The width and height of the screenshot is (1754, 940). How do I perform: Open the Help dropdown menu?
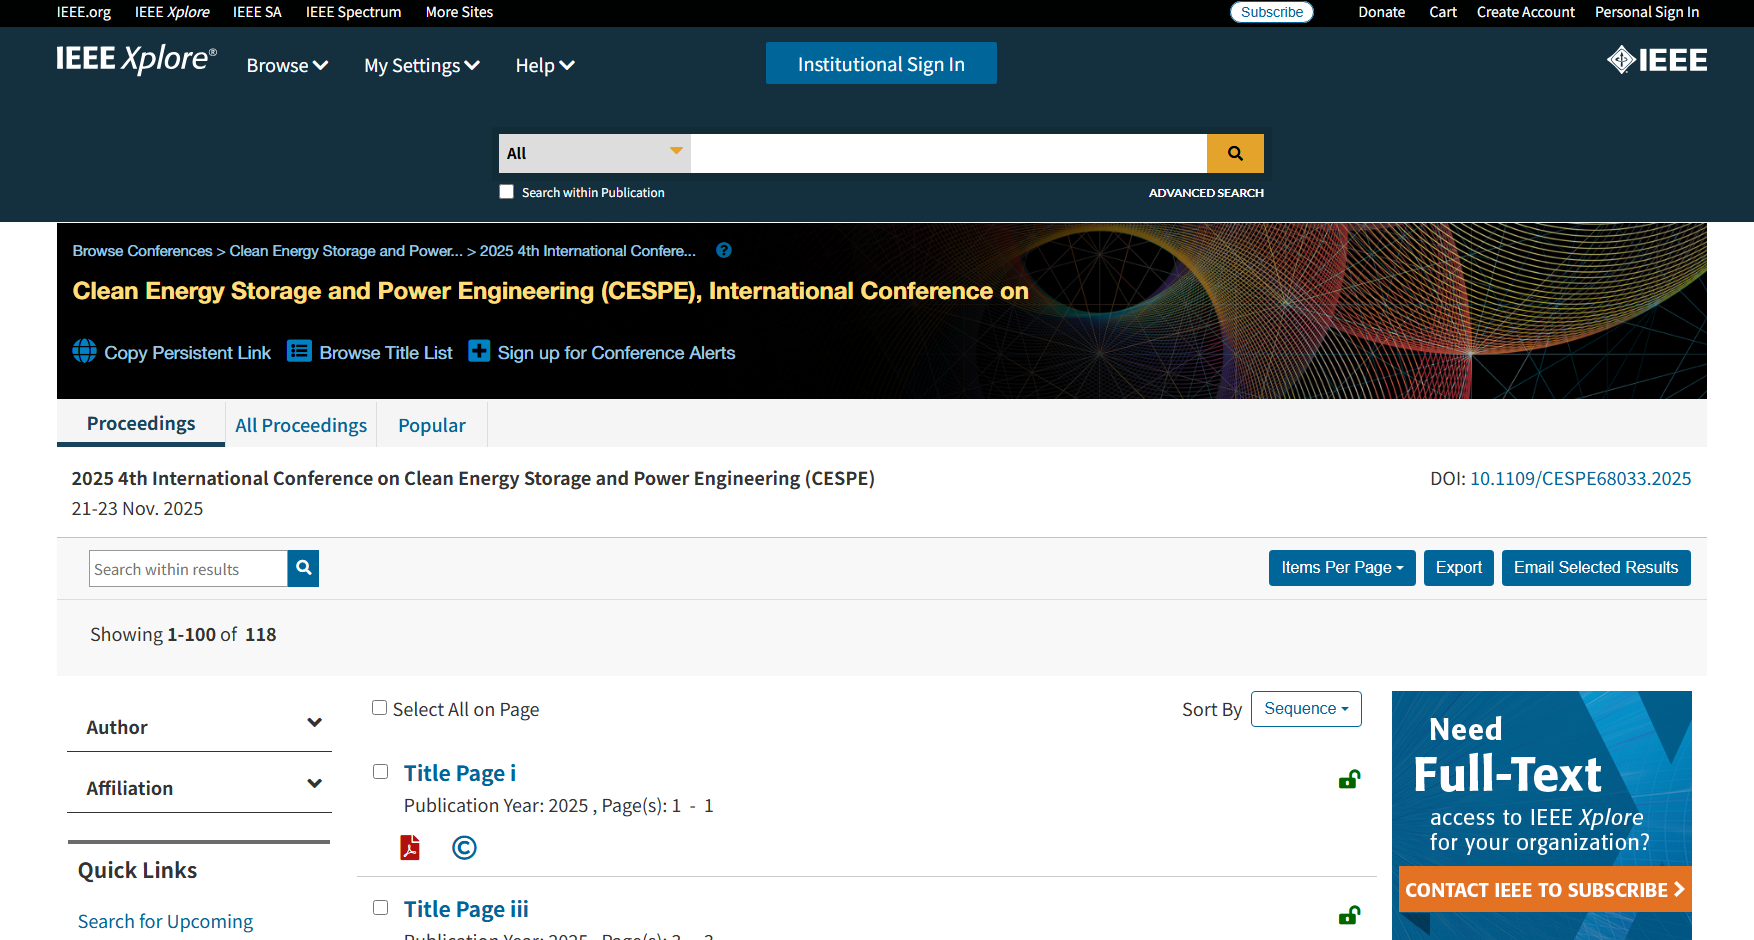coord(545,65)
